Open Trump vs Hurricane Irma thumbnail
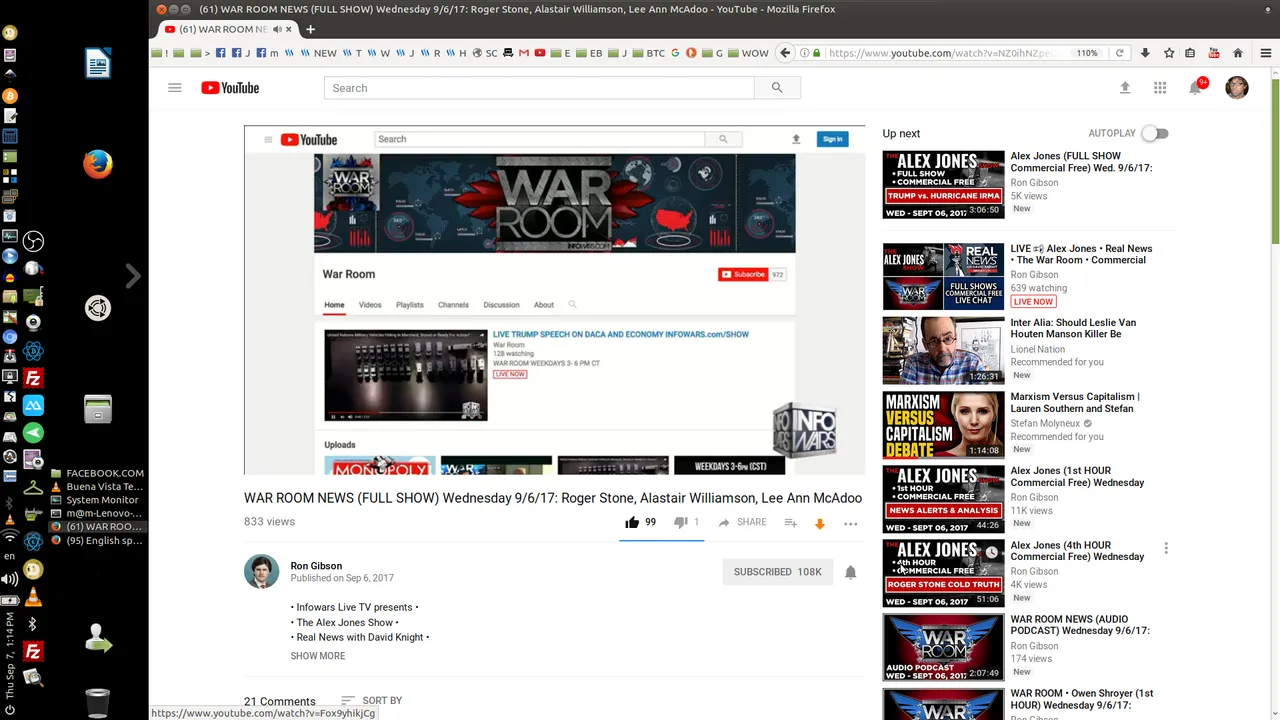This screenshot has height=720, width=1280. 943,184
